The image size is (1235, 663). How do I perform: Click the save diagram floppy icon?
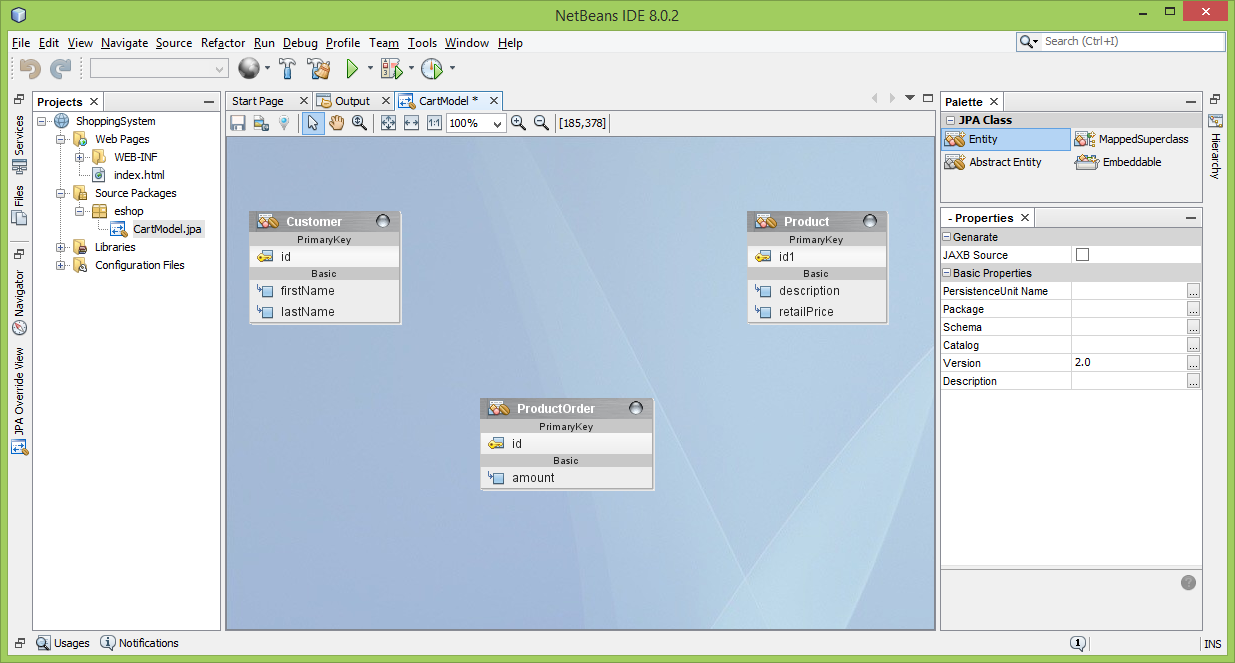pyautogui.click(x=238, y=123)
